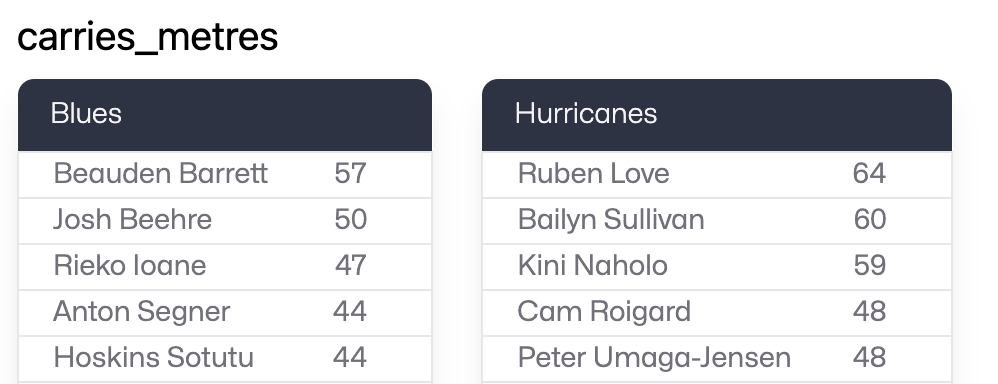Select Bailyn Sullivan row
This screenshot has height=384, width=998.
click(717, 220)
